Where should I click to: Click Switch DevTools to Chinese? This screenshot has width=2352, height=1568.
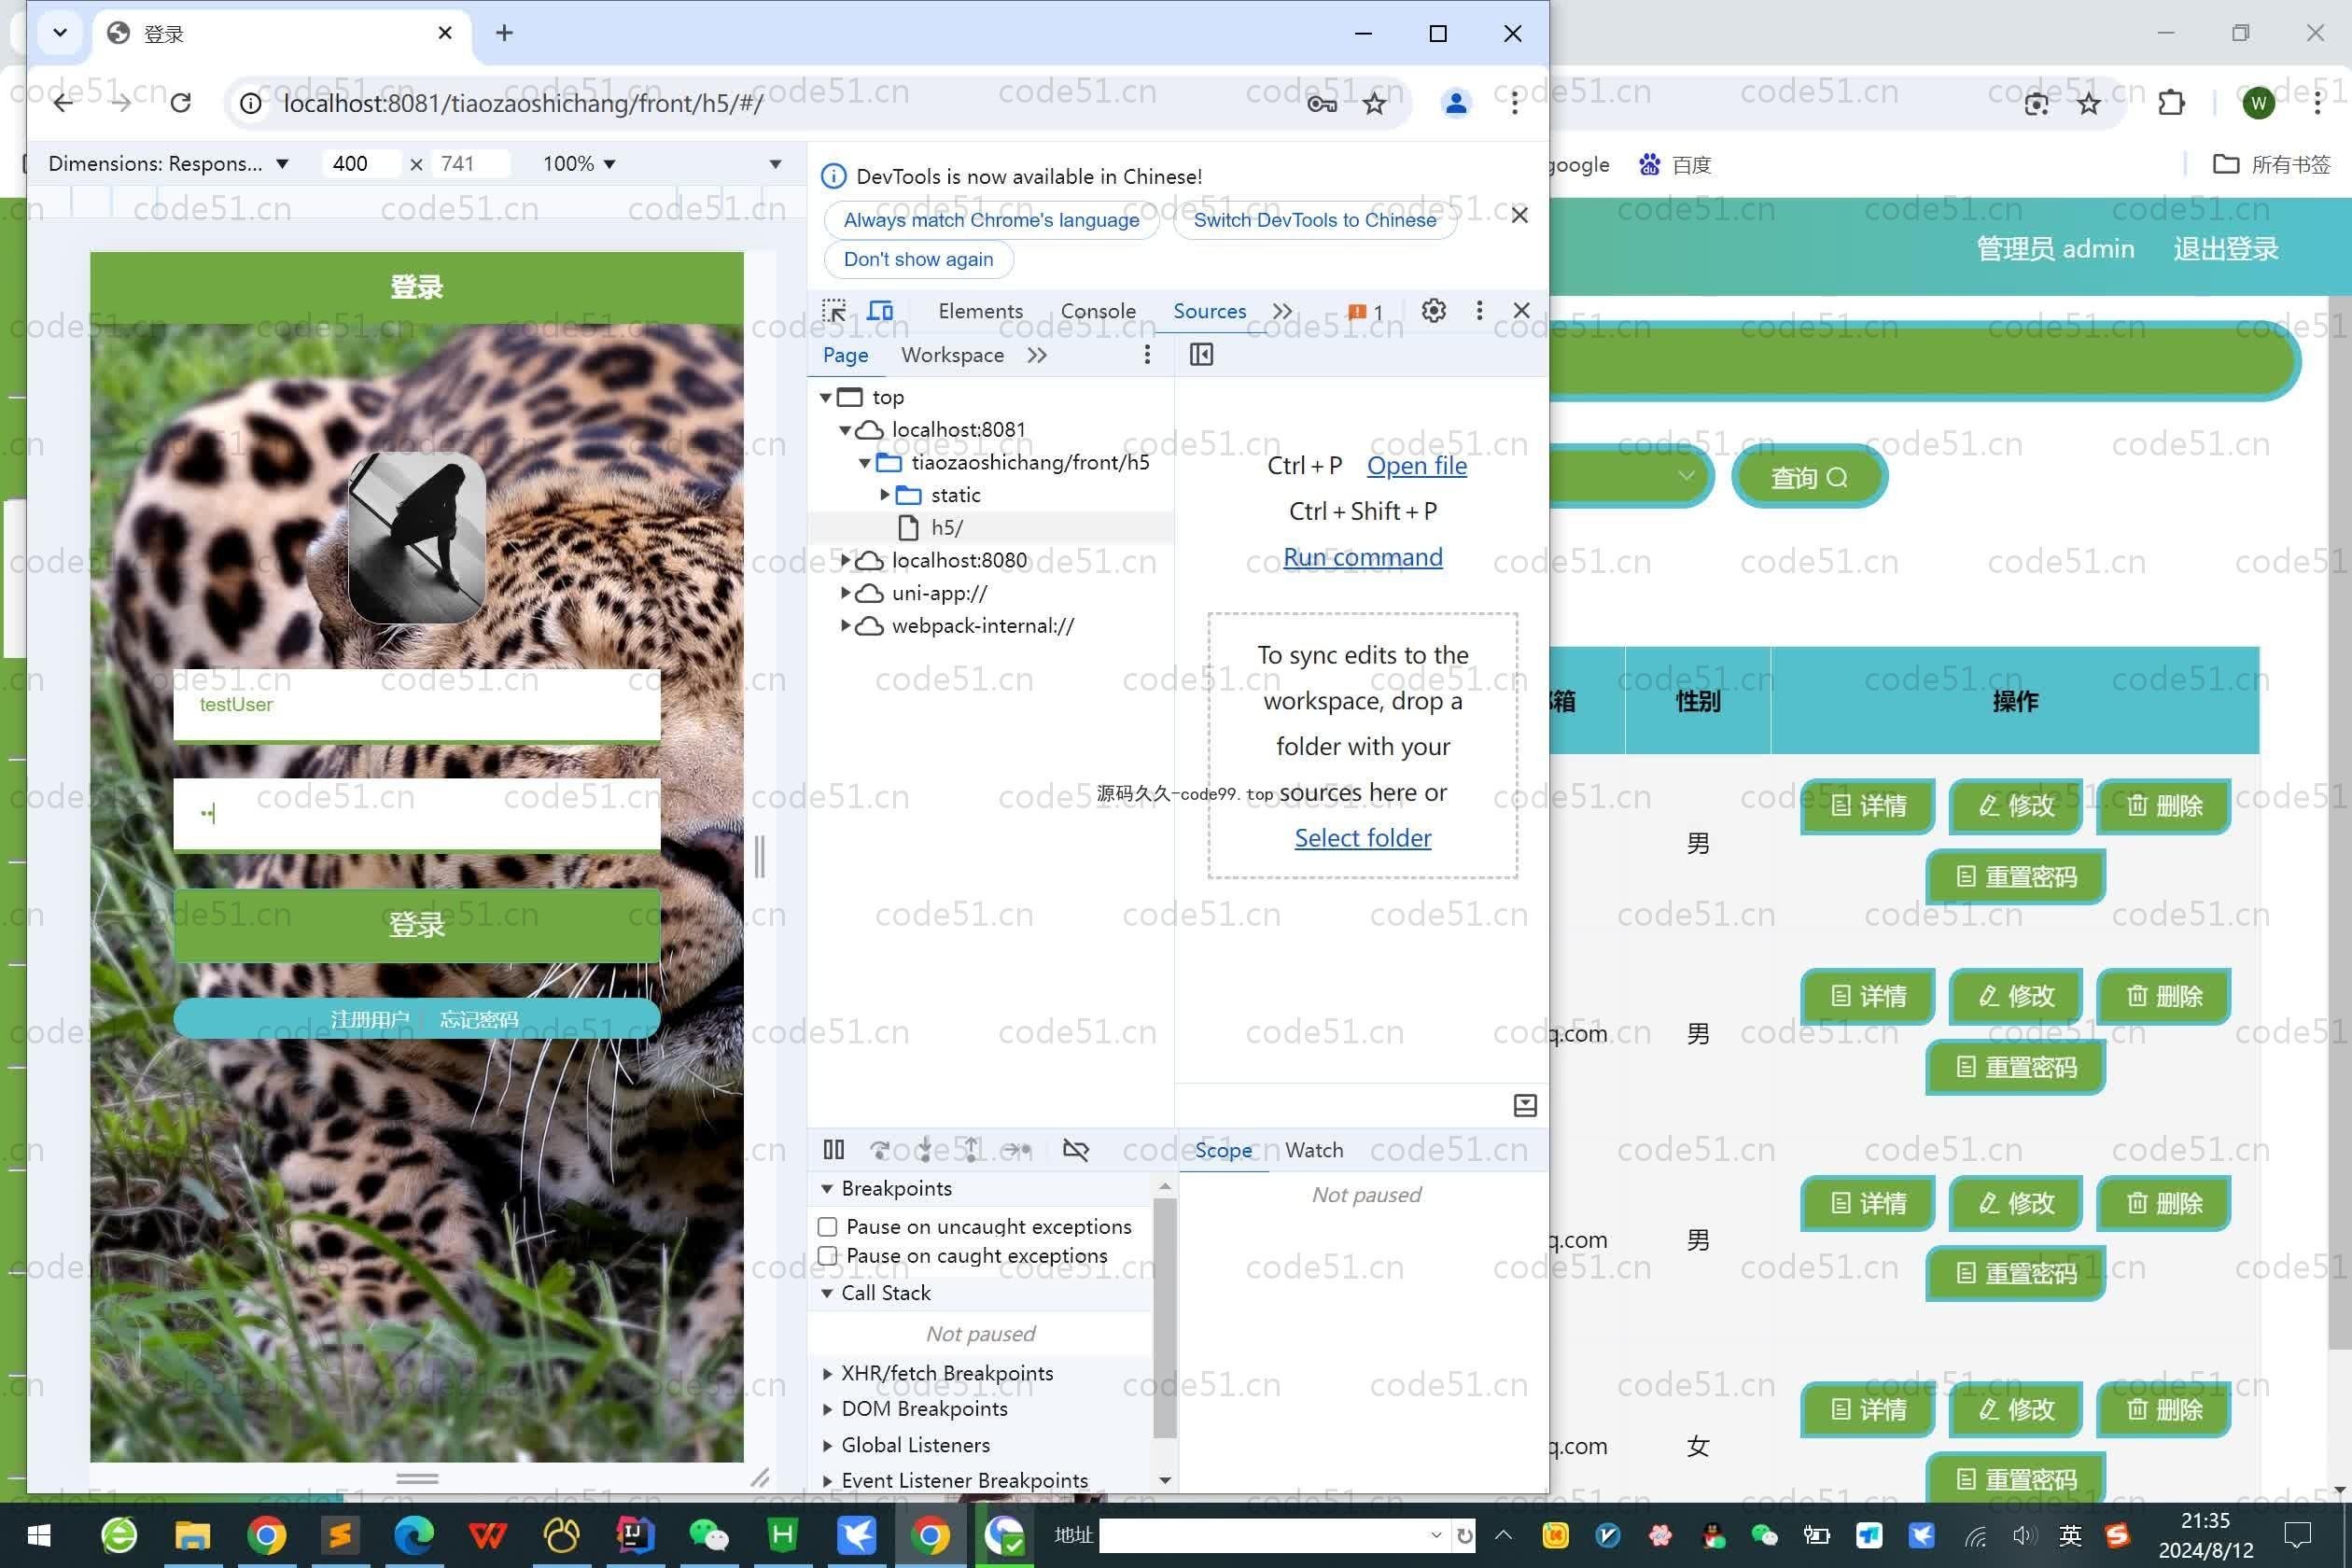tap(1314, 220)
